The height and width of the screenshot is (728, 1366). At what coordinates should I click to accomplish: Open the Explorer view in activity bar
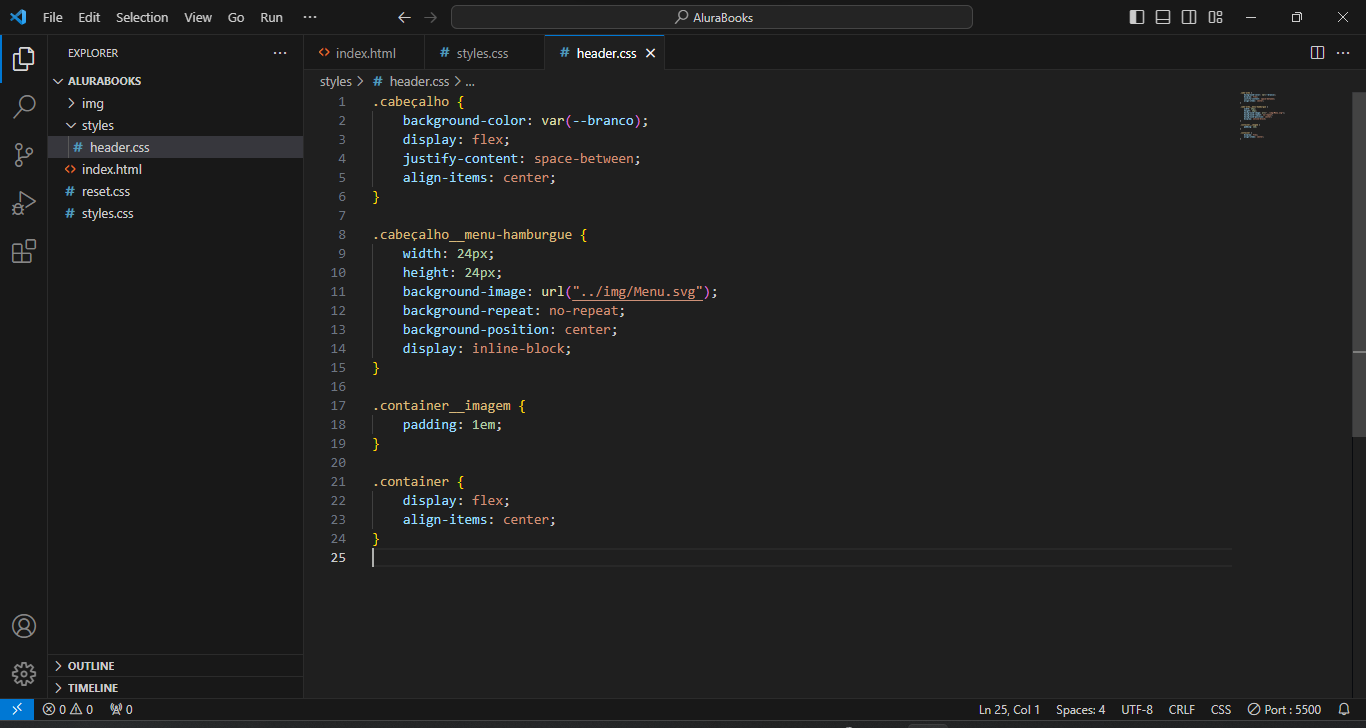click(x=24, y=59)
